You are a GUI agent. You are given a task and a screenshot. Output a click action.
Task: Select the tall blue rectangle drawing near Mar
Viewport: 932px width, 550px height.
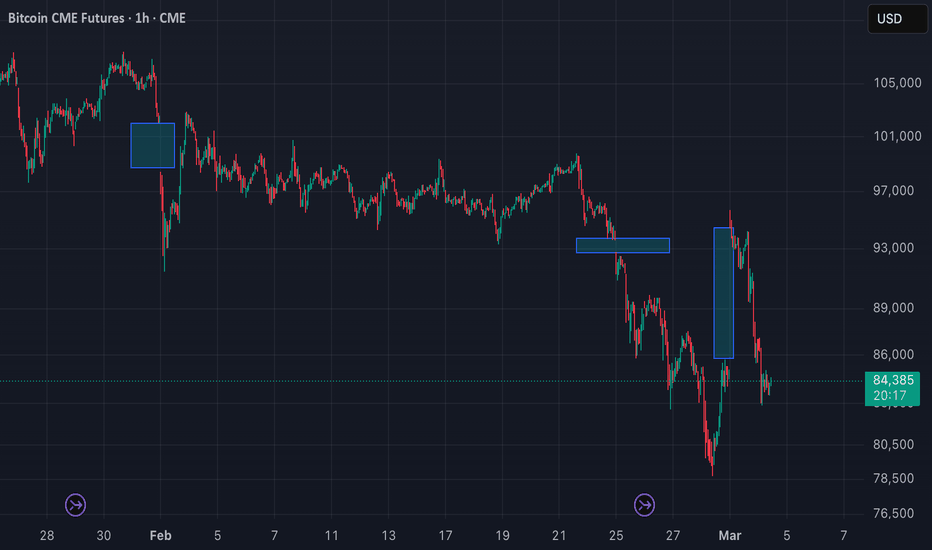[723, 293]
